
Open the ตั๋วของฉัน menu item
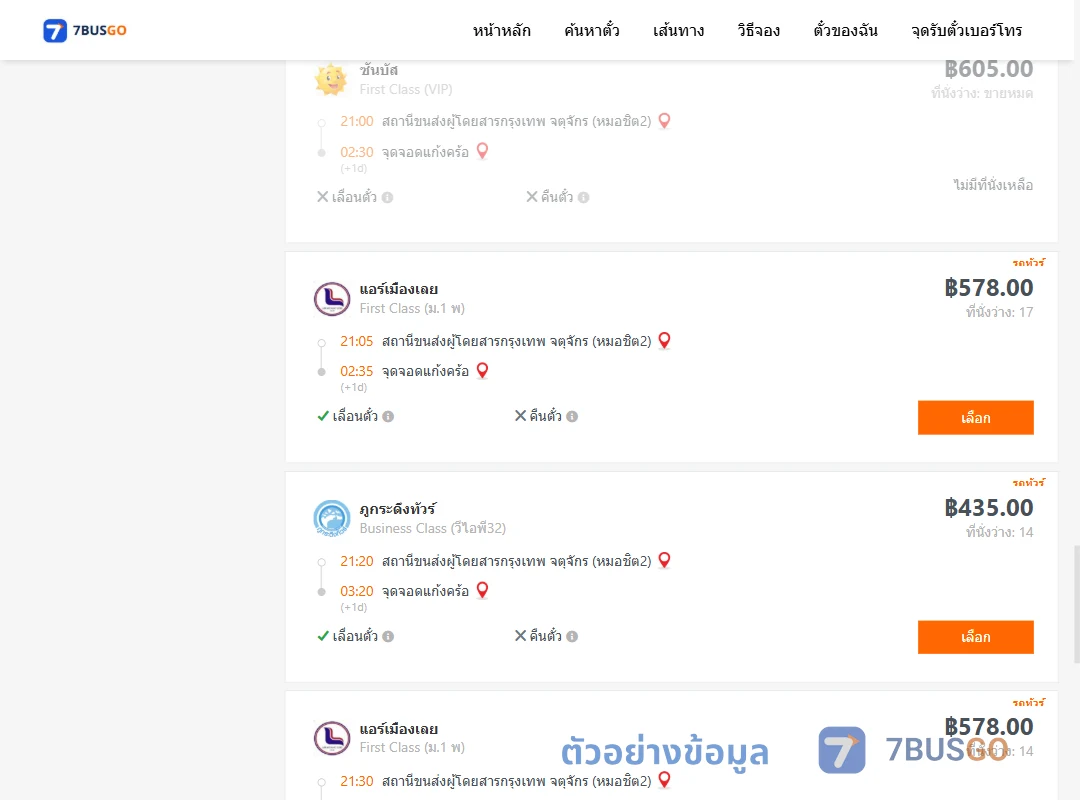click(845, 30)
